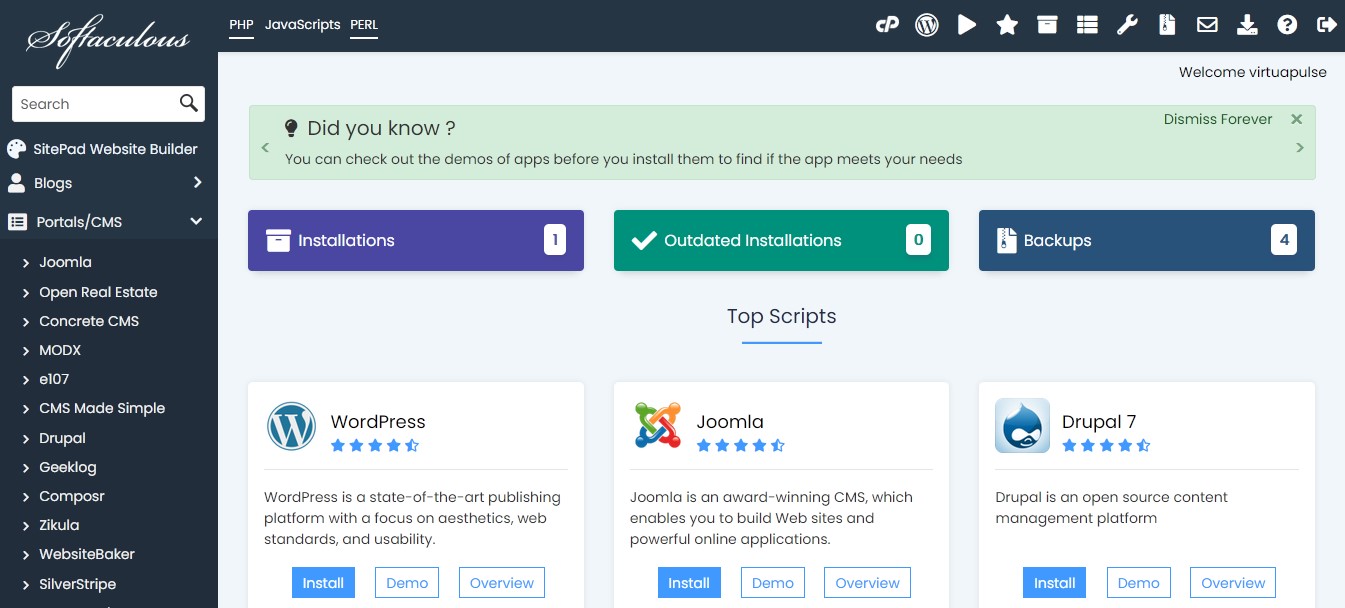The width and height of the screenshot is (1345, 608).
Task: Click the Joomla star rating
Action: pyautogui.click(x=741, y=445)
